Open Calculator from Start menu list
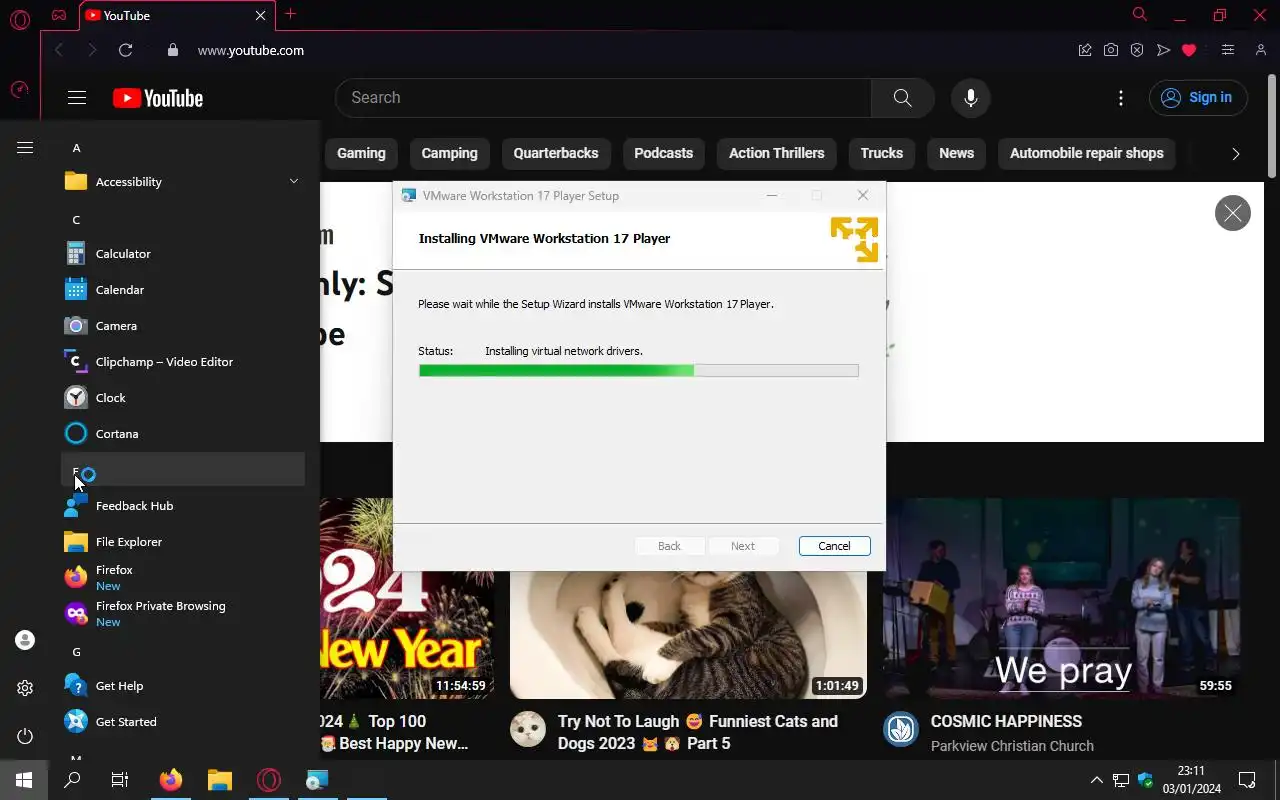The image size is (1280, 800). (183, 254)
